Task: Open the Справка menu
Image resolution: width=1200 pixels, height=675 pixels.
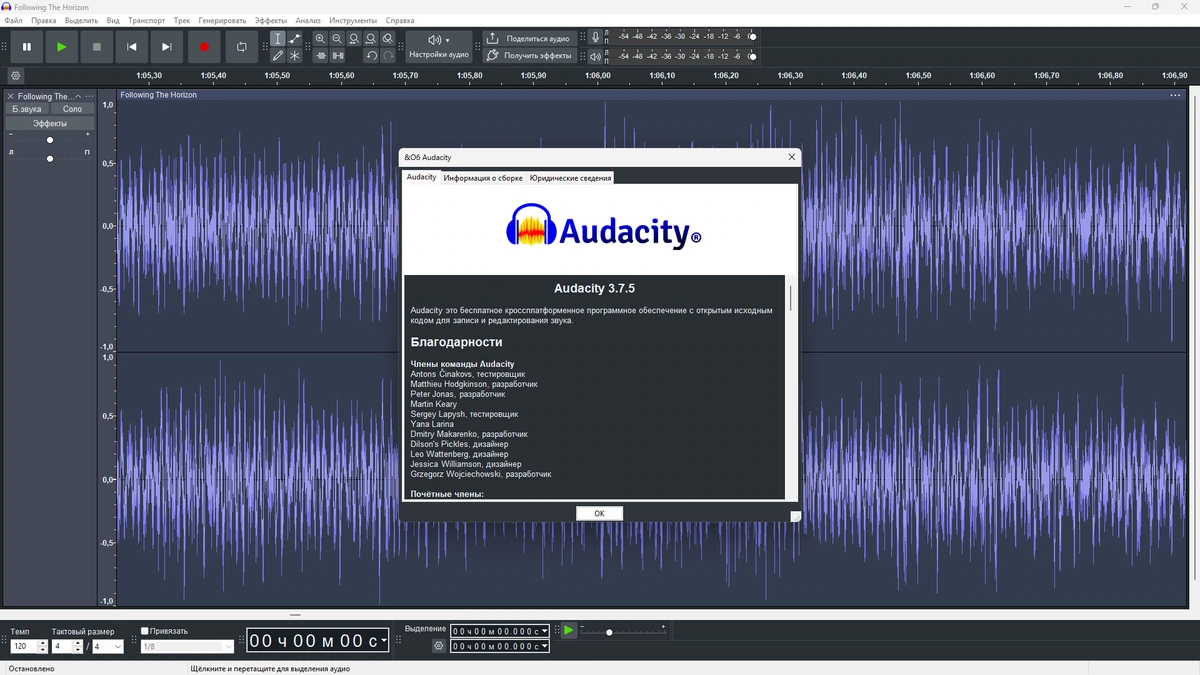Action: click(x=400, y=20)
